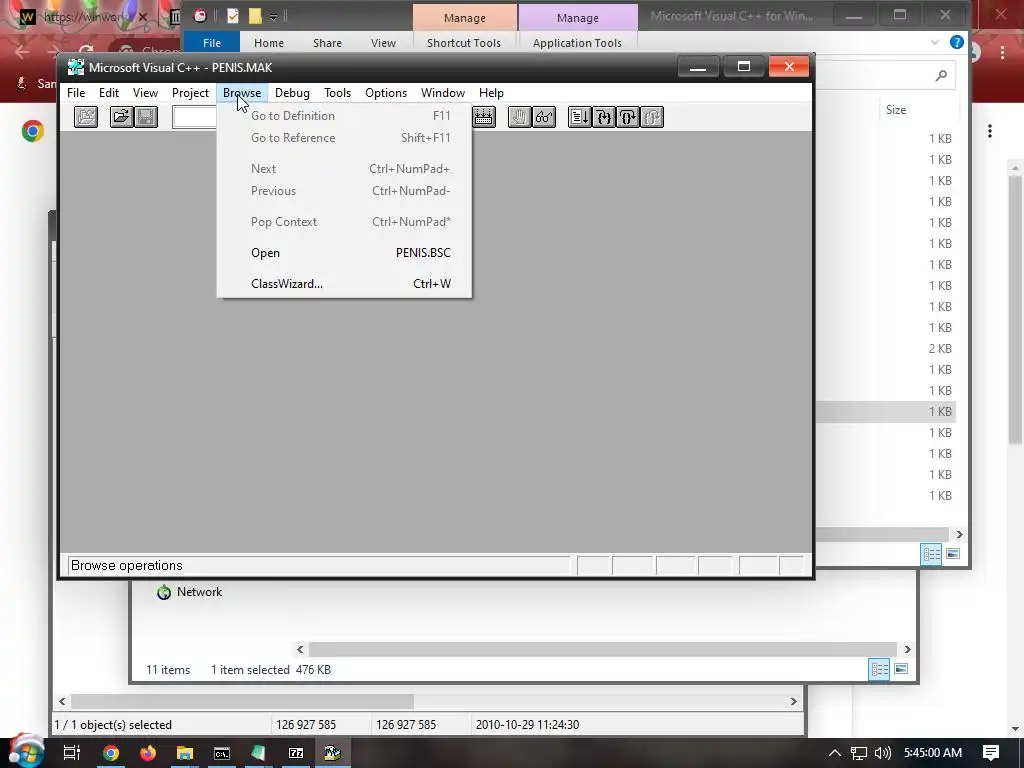Click the Build toolbar icon next to the hand
Viewport: 1024px width, 768px height.
pos(484,117)
